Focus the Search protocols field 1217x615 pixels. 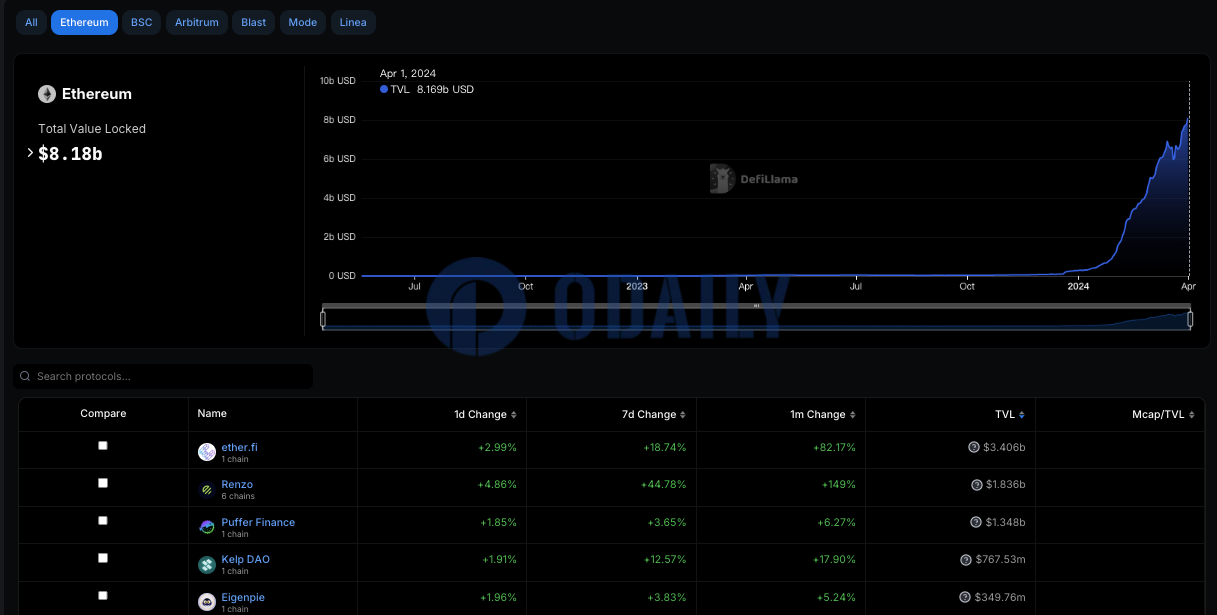coord(163,376)
